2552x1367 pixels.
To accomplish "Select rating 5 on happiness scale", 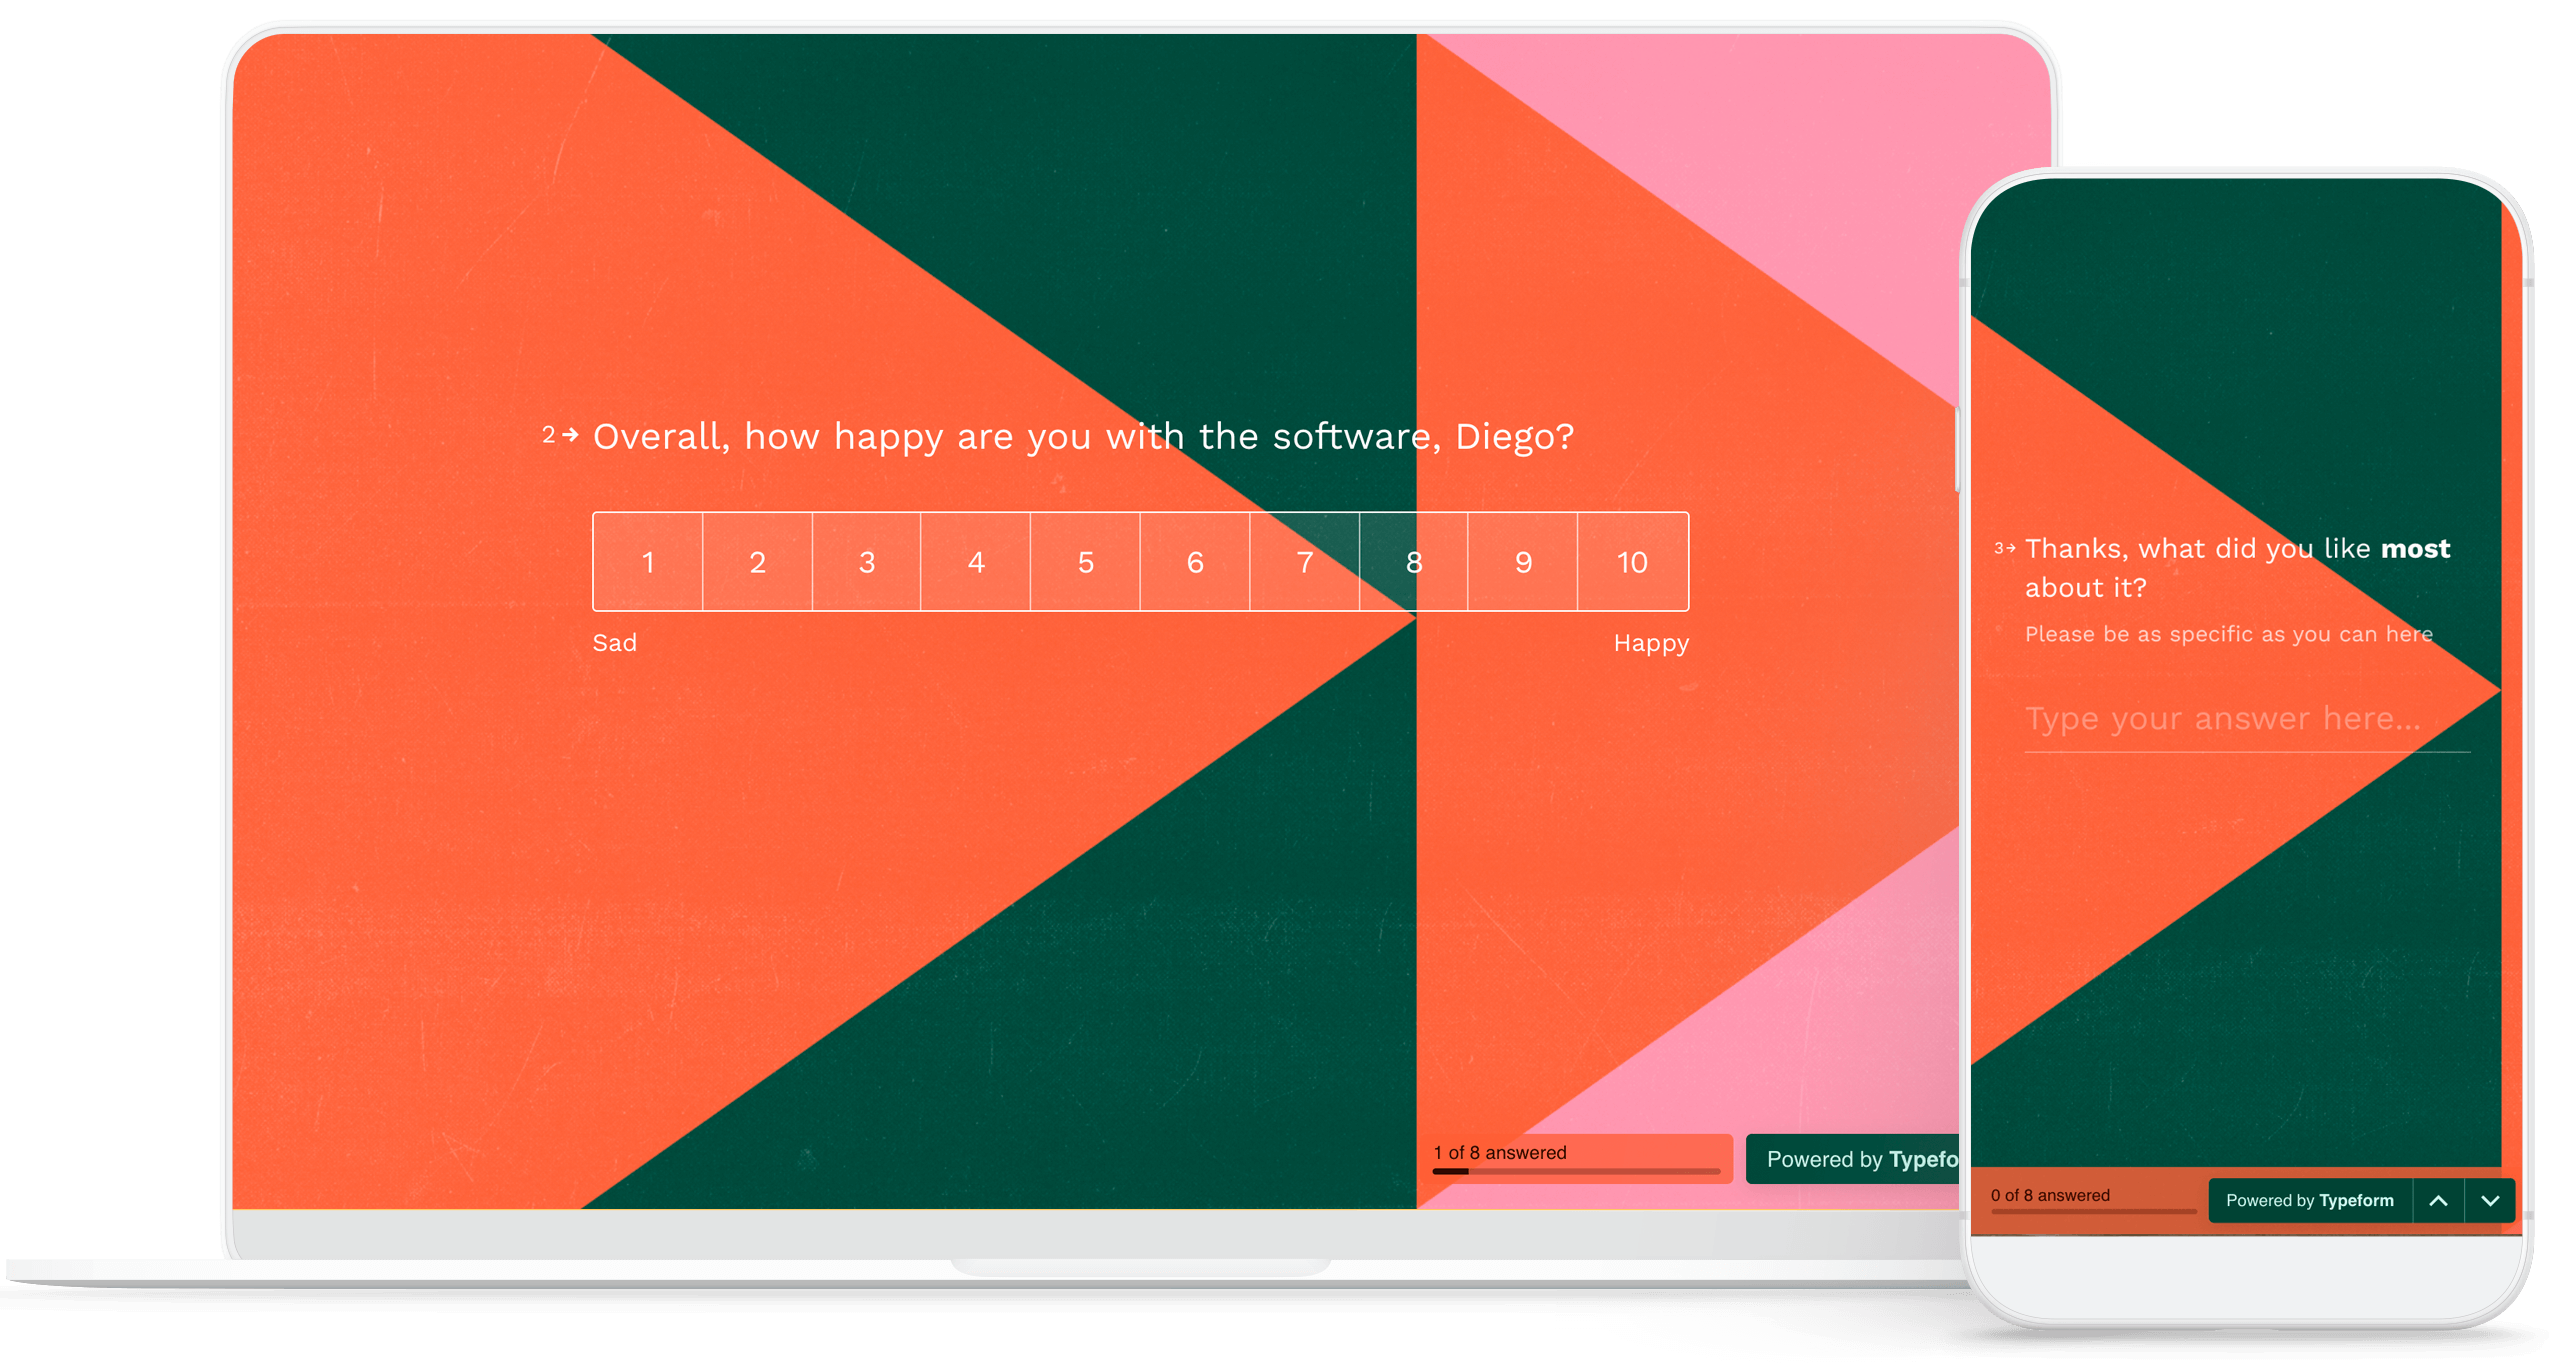I will (x=1085, y=562).
